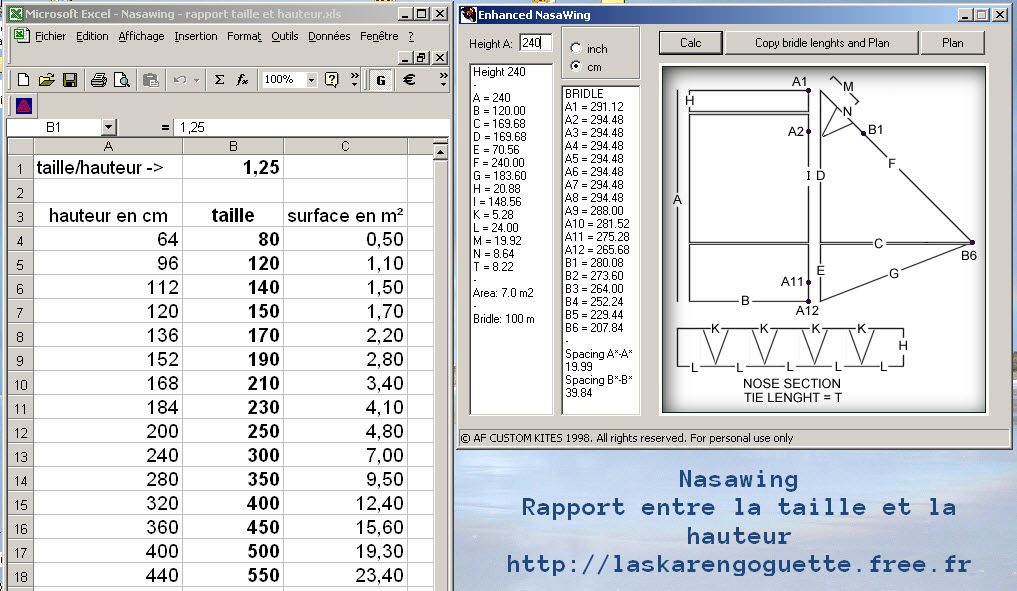
Task: Click the equals sign Edit Formula button
Action: coord(165,128)
